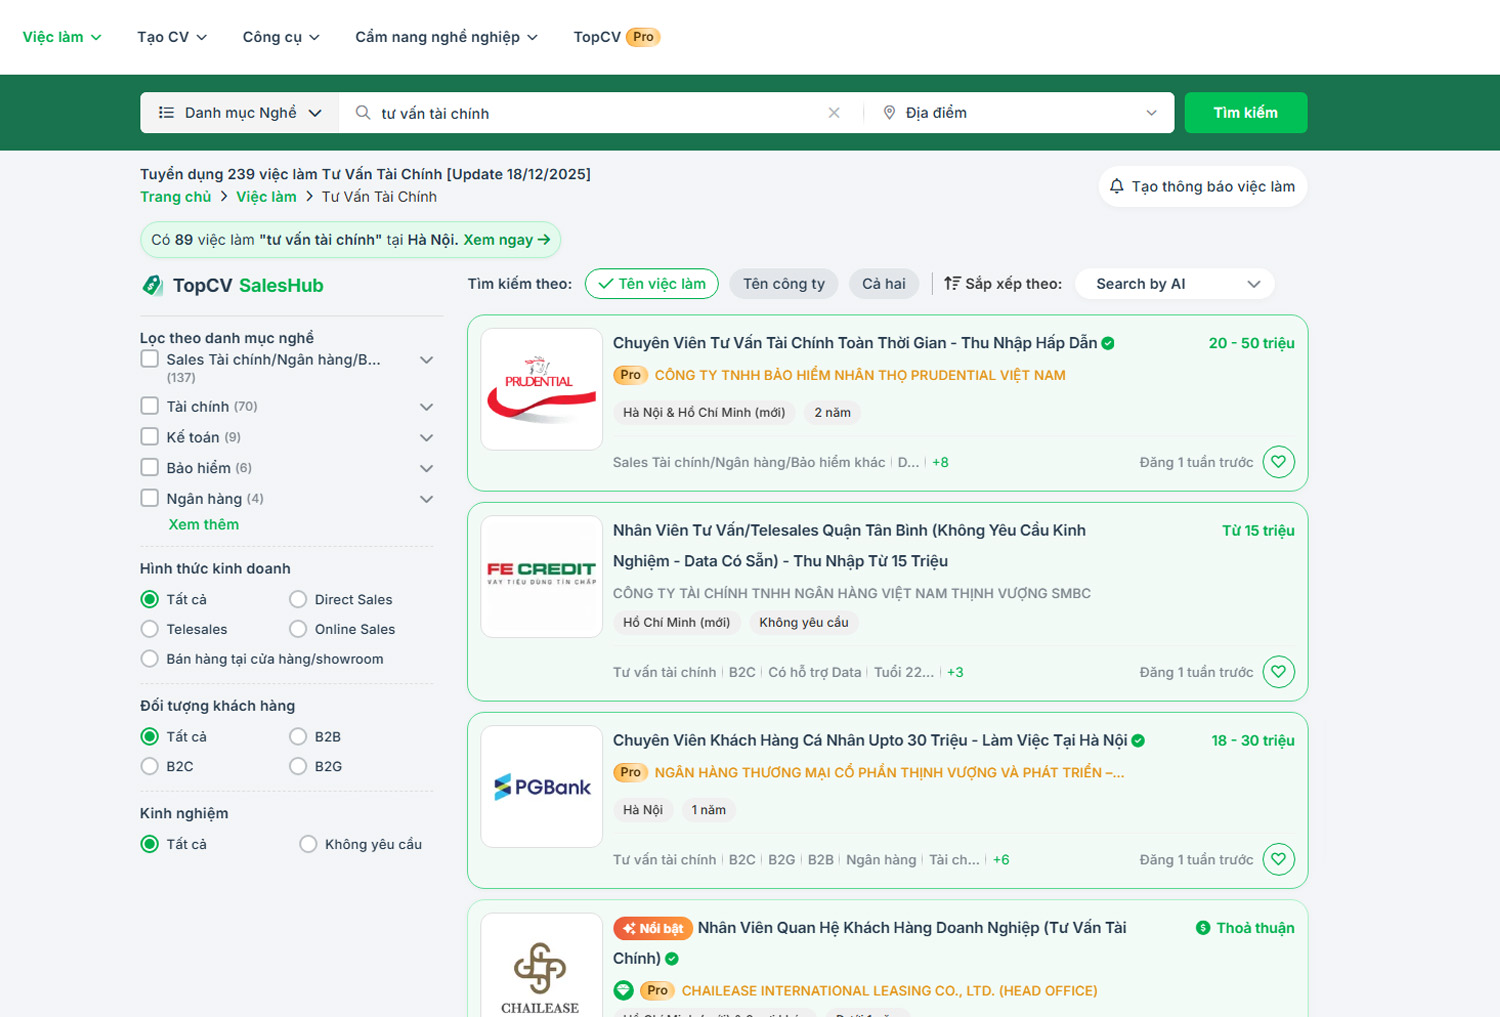Open Danh mục Nghề dropdown
Screen dimensions: 1500x1017
(240, 113)
